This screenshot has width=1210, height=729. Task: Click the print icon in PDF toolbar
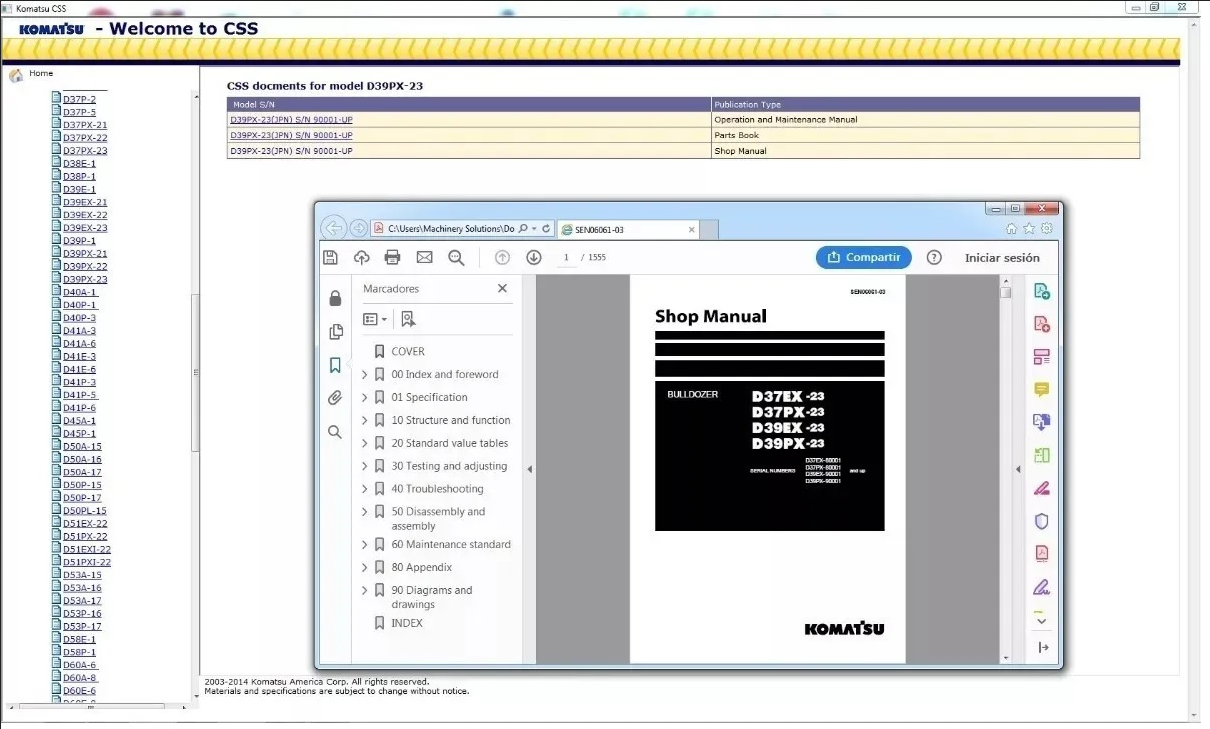392,258
